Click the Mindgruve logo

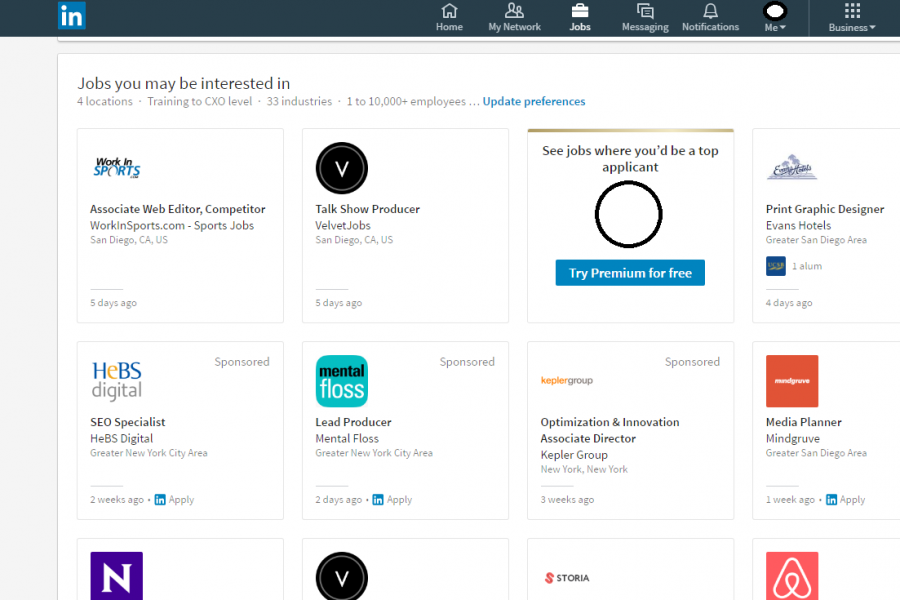[x=792, y=381]
